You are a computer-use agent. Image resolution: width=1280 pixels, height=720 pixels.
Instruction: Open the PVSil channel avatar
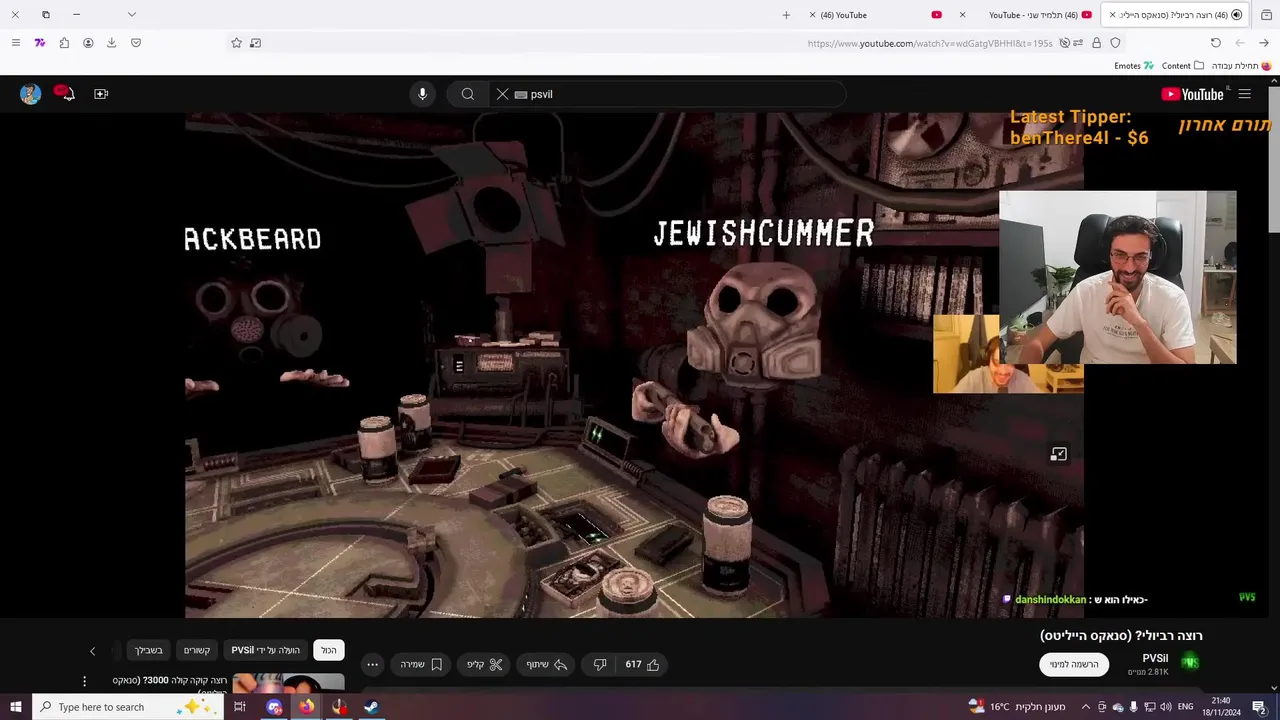point(1190,662)
